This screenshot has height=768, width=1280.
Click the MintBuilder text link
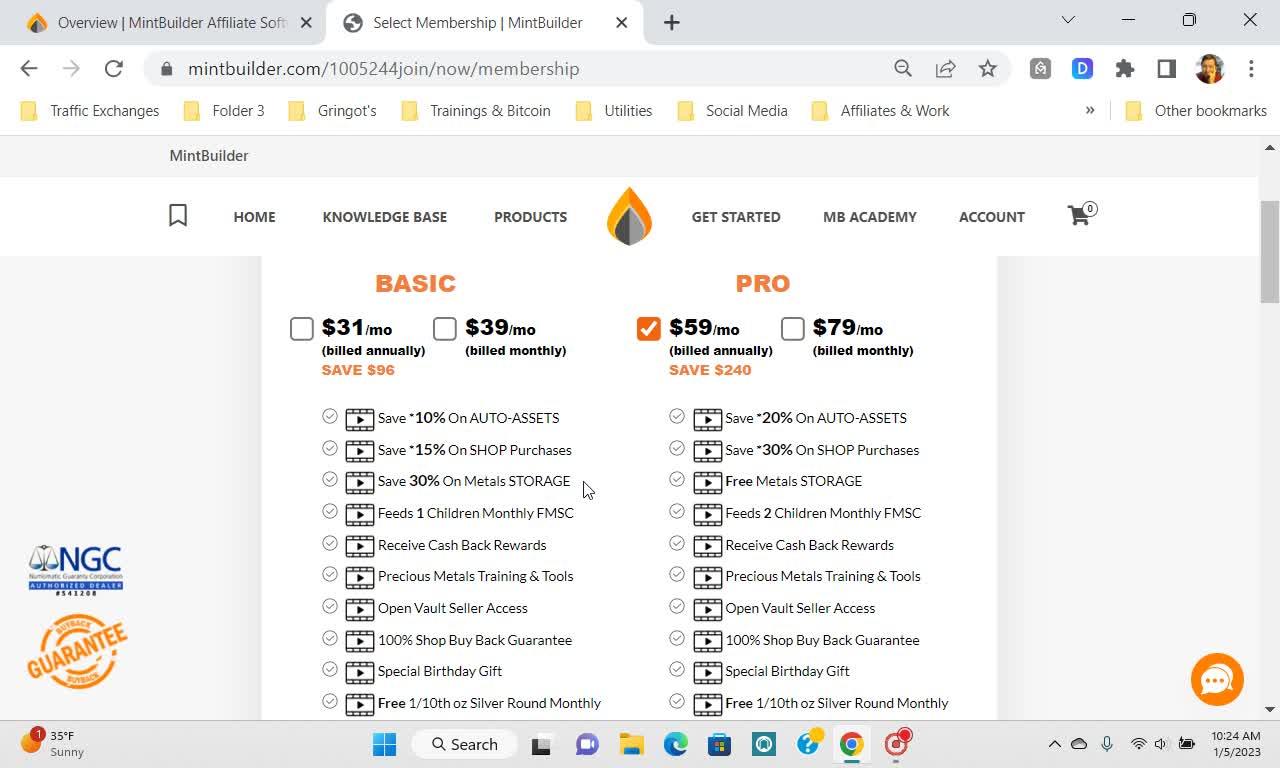209,155
